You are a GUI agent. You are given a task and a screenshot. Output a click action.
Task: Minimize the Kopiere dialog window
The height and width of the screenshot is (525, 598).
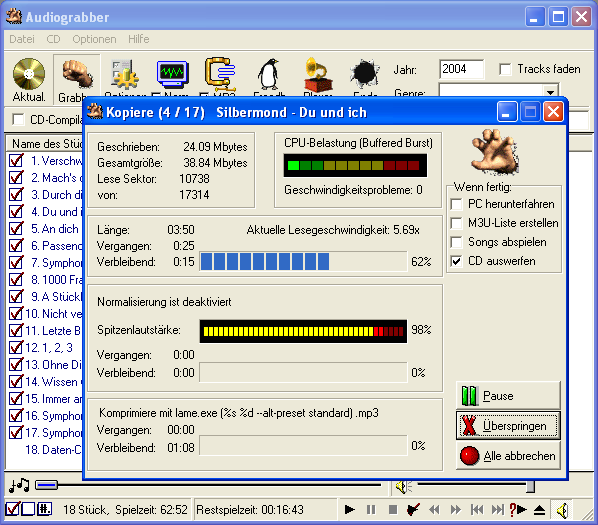coord(507,112)
